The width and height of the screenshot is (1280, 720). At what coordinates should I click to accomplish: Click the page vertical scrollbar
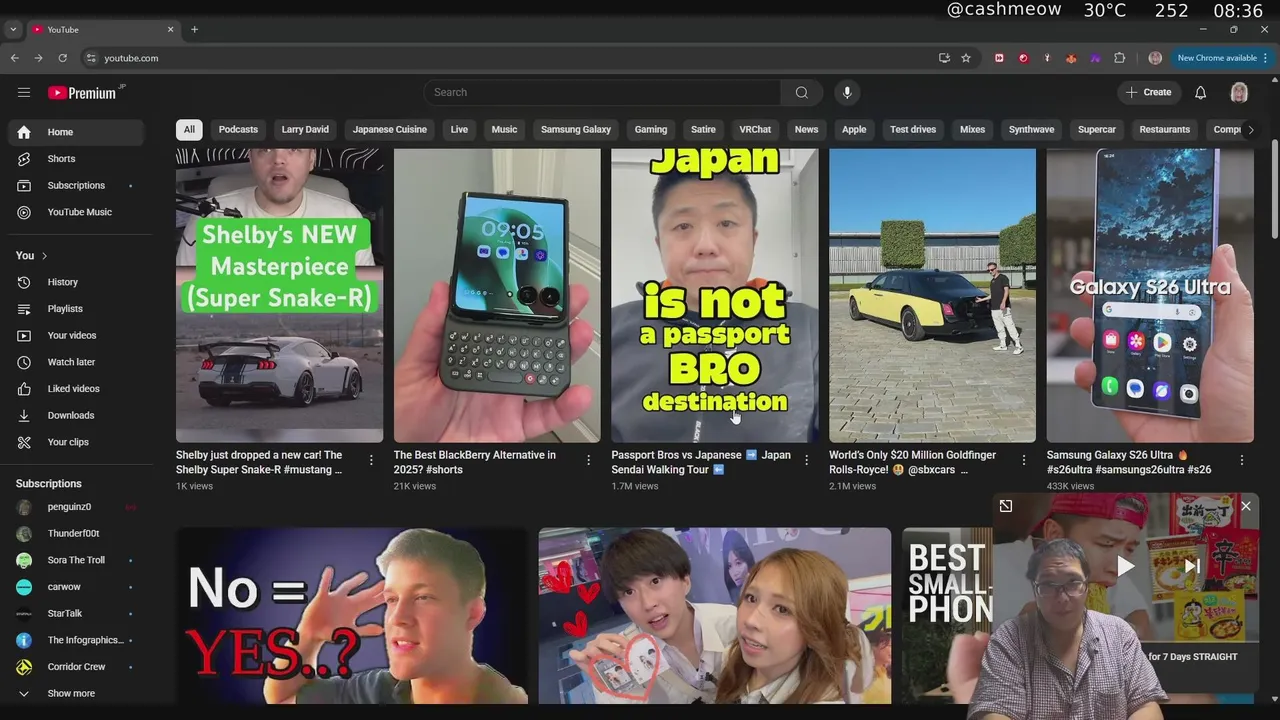pyautogui.click(x=1275, y=190)
